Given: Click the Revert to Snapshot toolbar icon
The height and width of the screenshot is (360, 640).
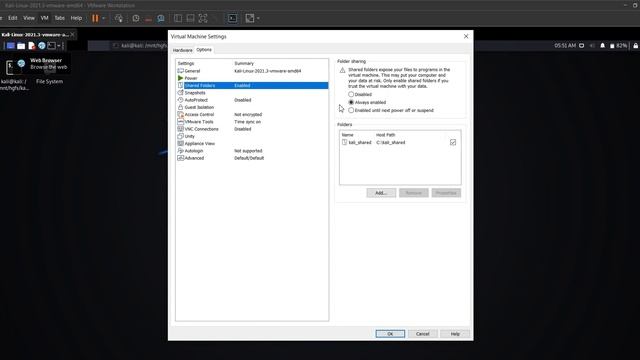Looking at the screenshot, I should 148,18.
